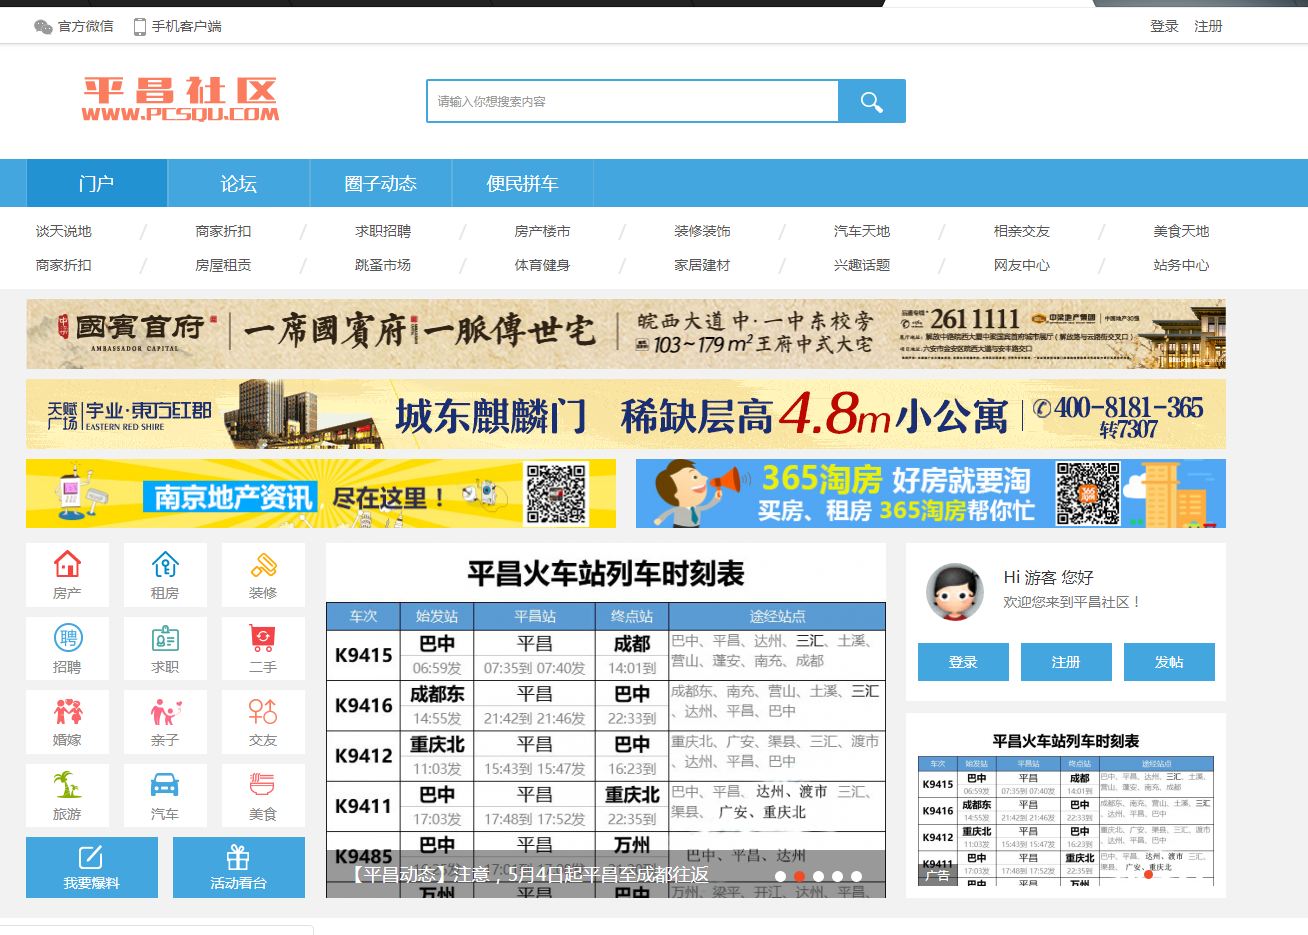The width and height of the screenshot is (1308, 935).
Task: Open the 求职招聘 forum link
Action: pos(383,231)
